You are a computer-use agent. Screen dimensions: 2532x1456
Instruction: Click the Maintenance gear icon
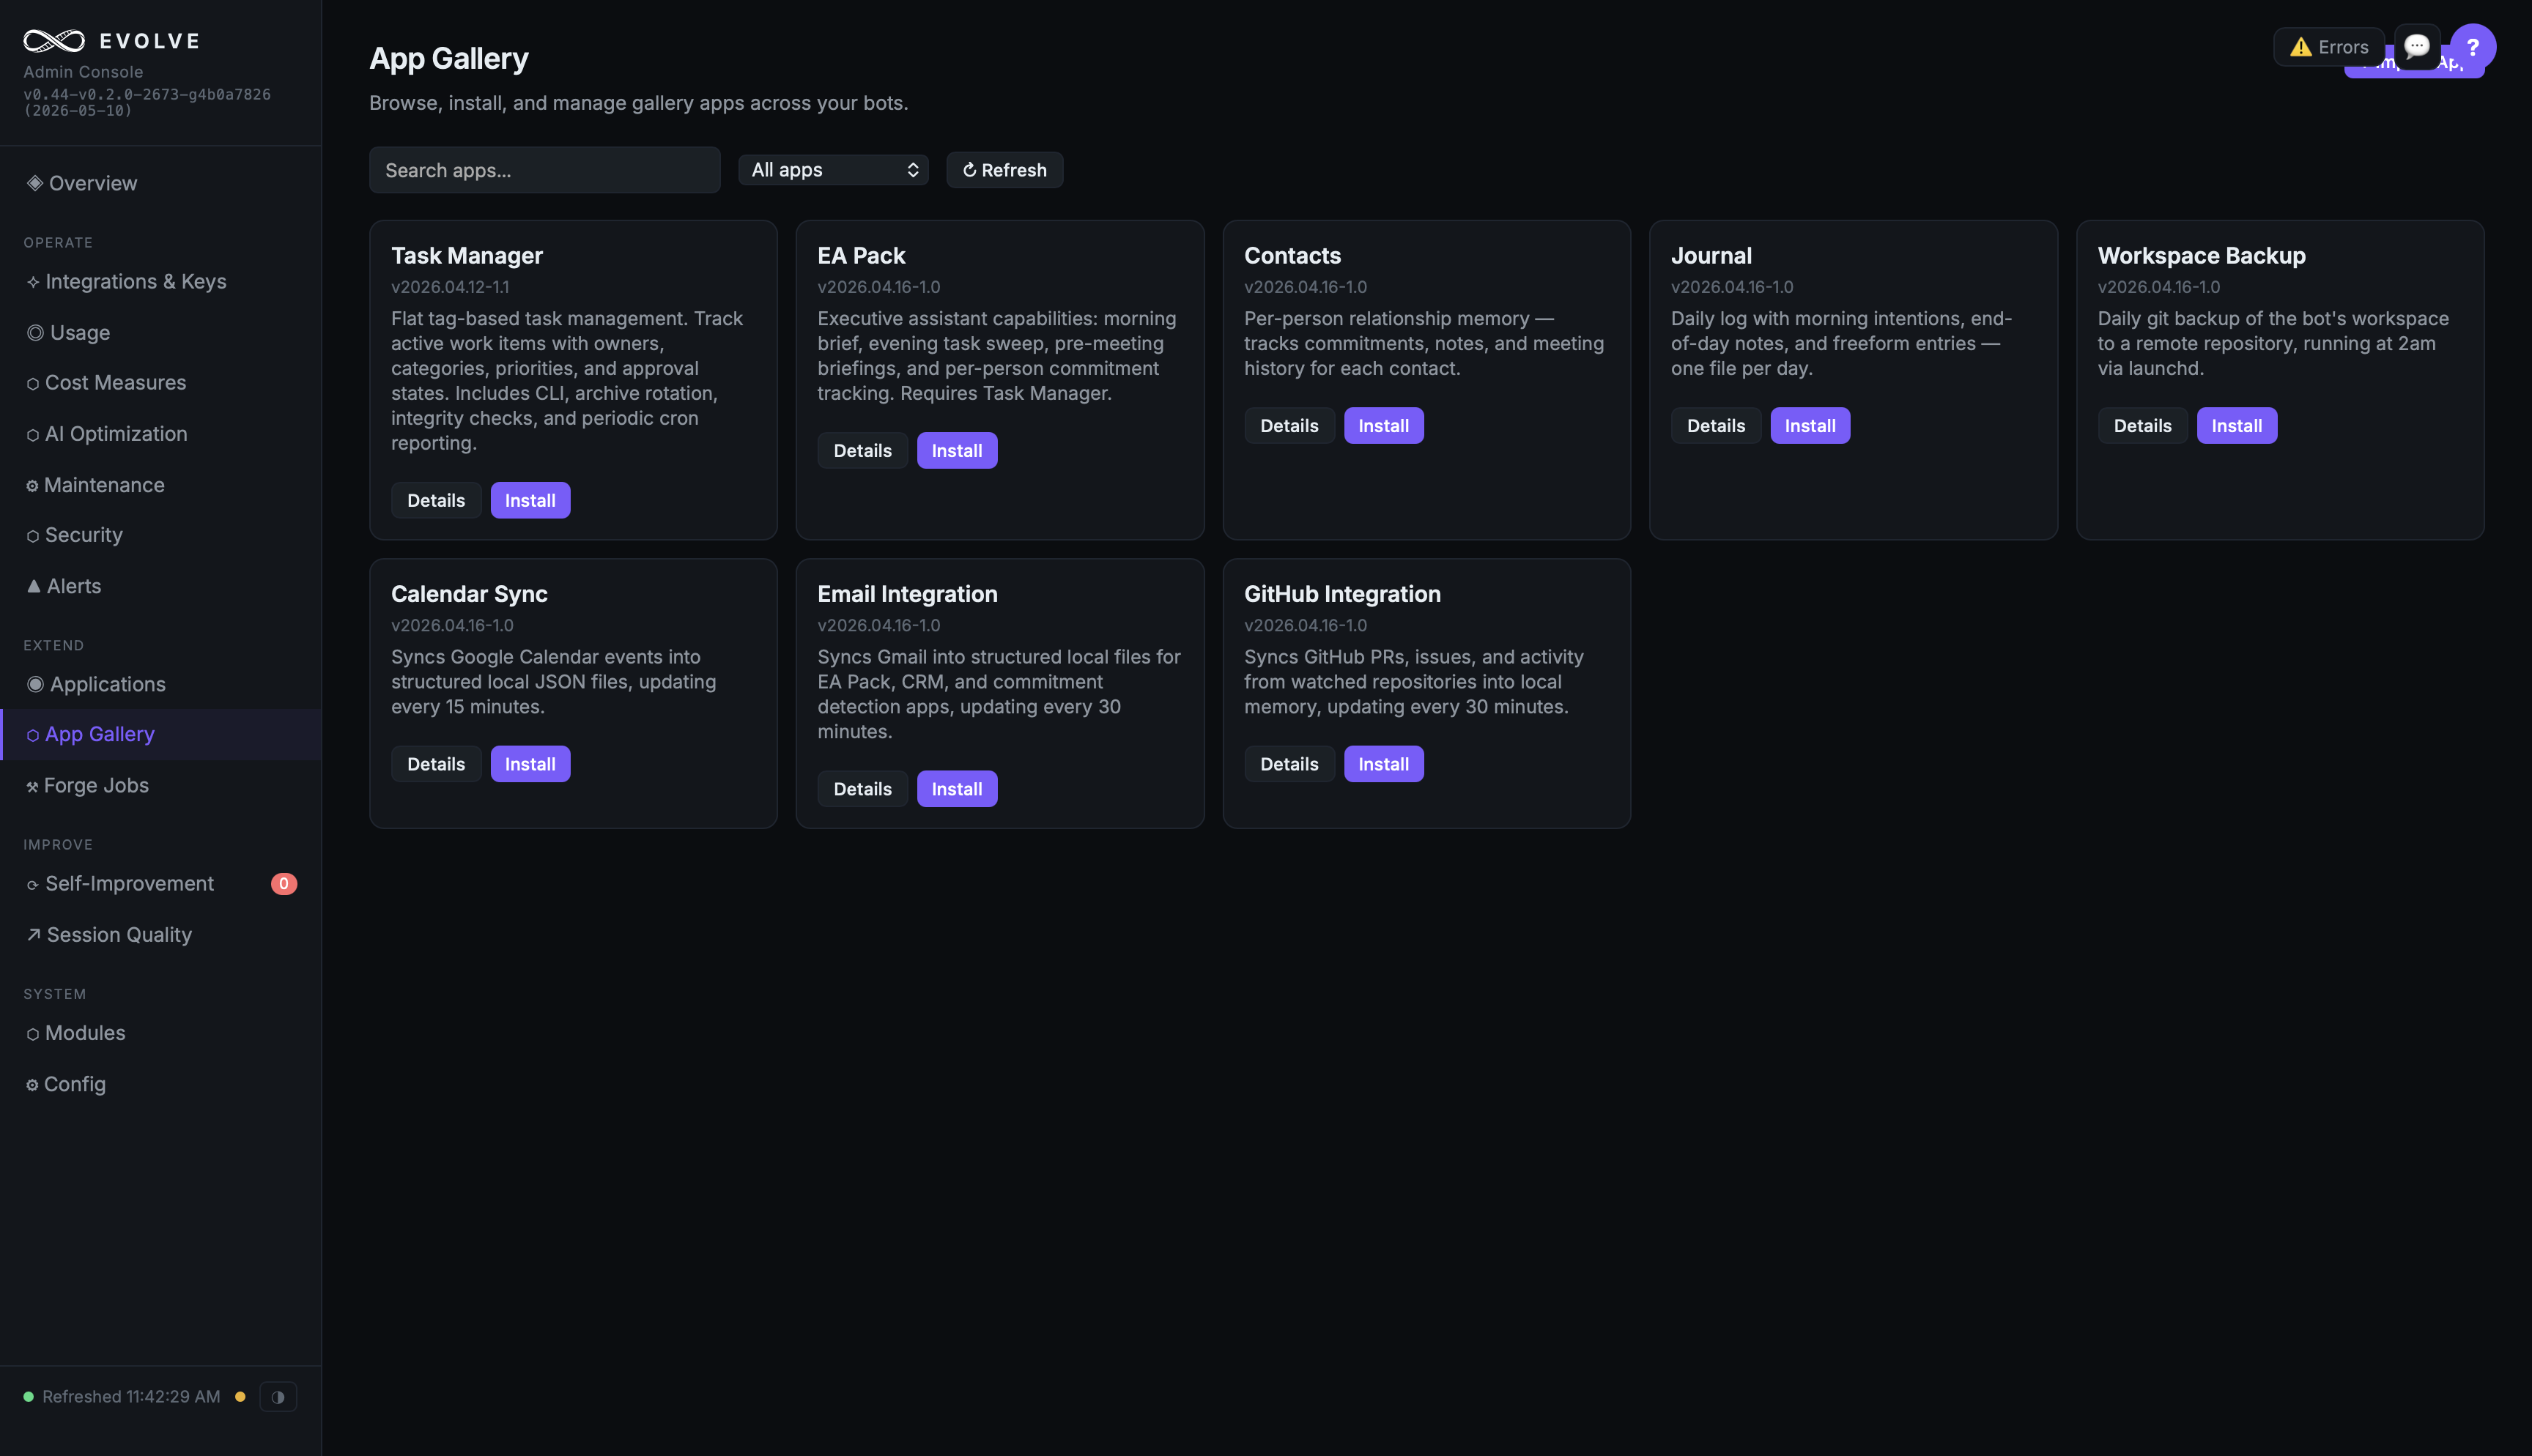click(32, 486)
